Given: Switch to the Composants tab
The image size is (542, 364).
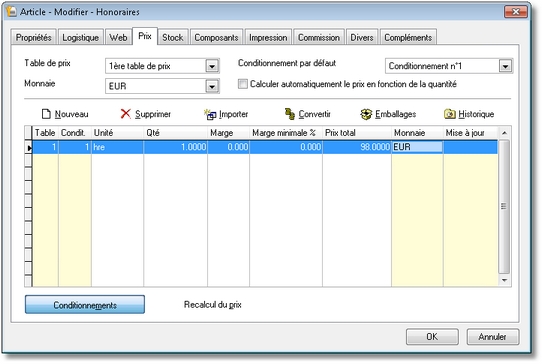Looking at the screenshot, I should coord(216,37).
